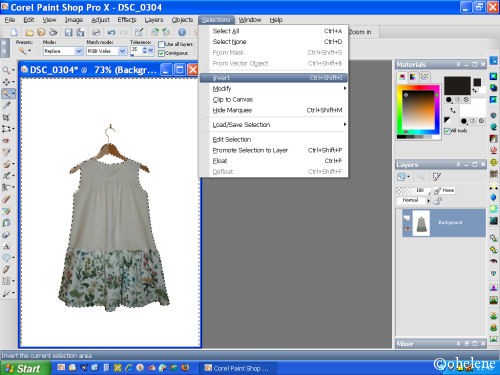Screen dimensions: 500x375
Task: Check Use all layers option
Action: (x=162, y=44)
